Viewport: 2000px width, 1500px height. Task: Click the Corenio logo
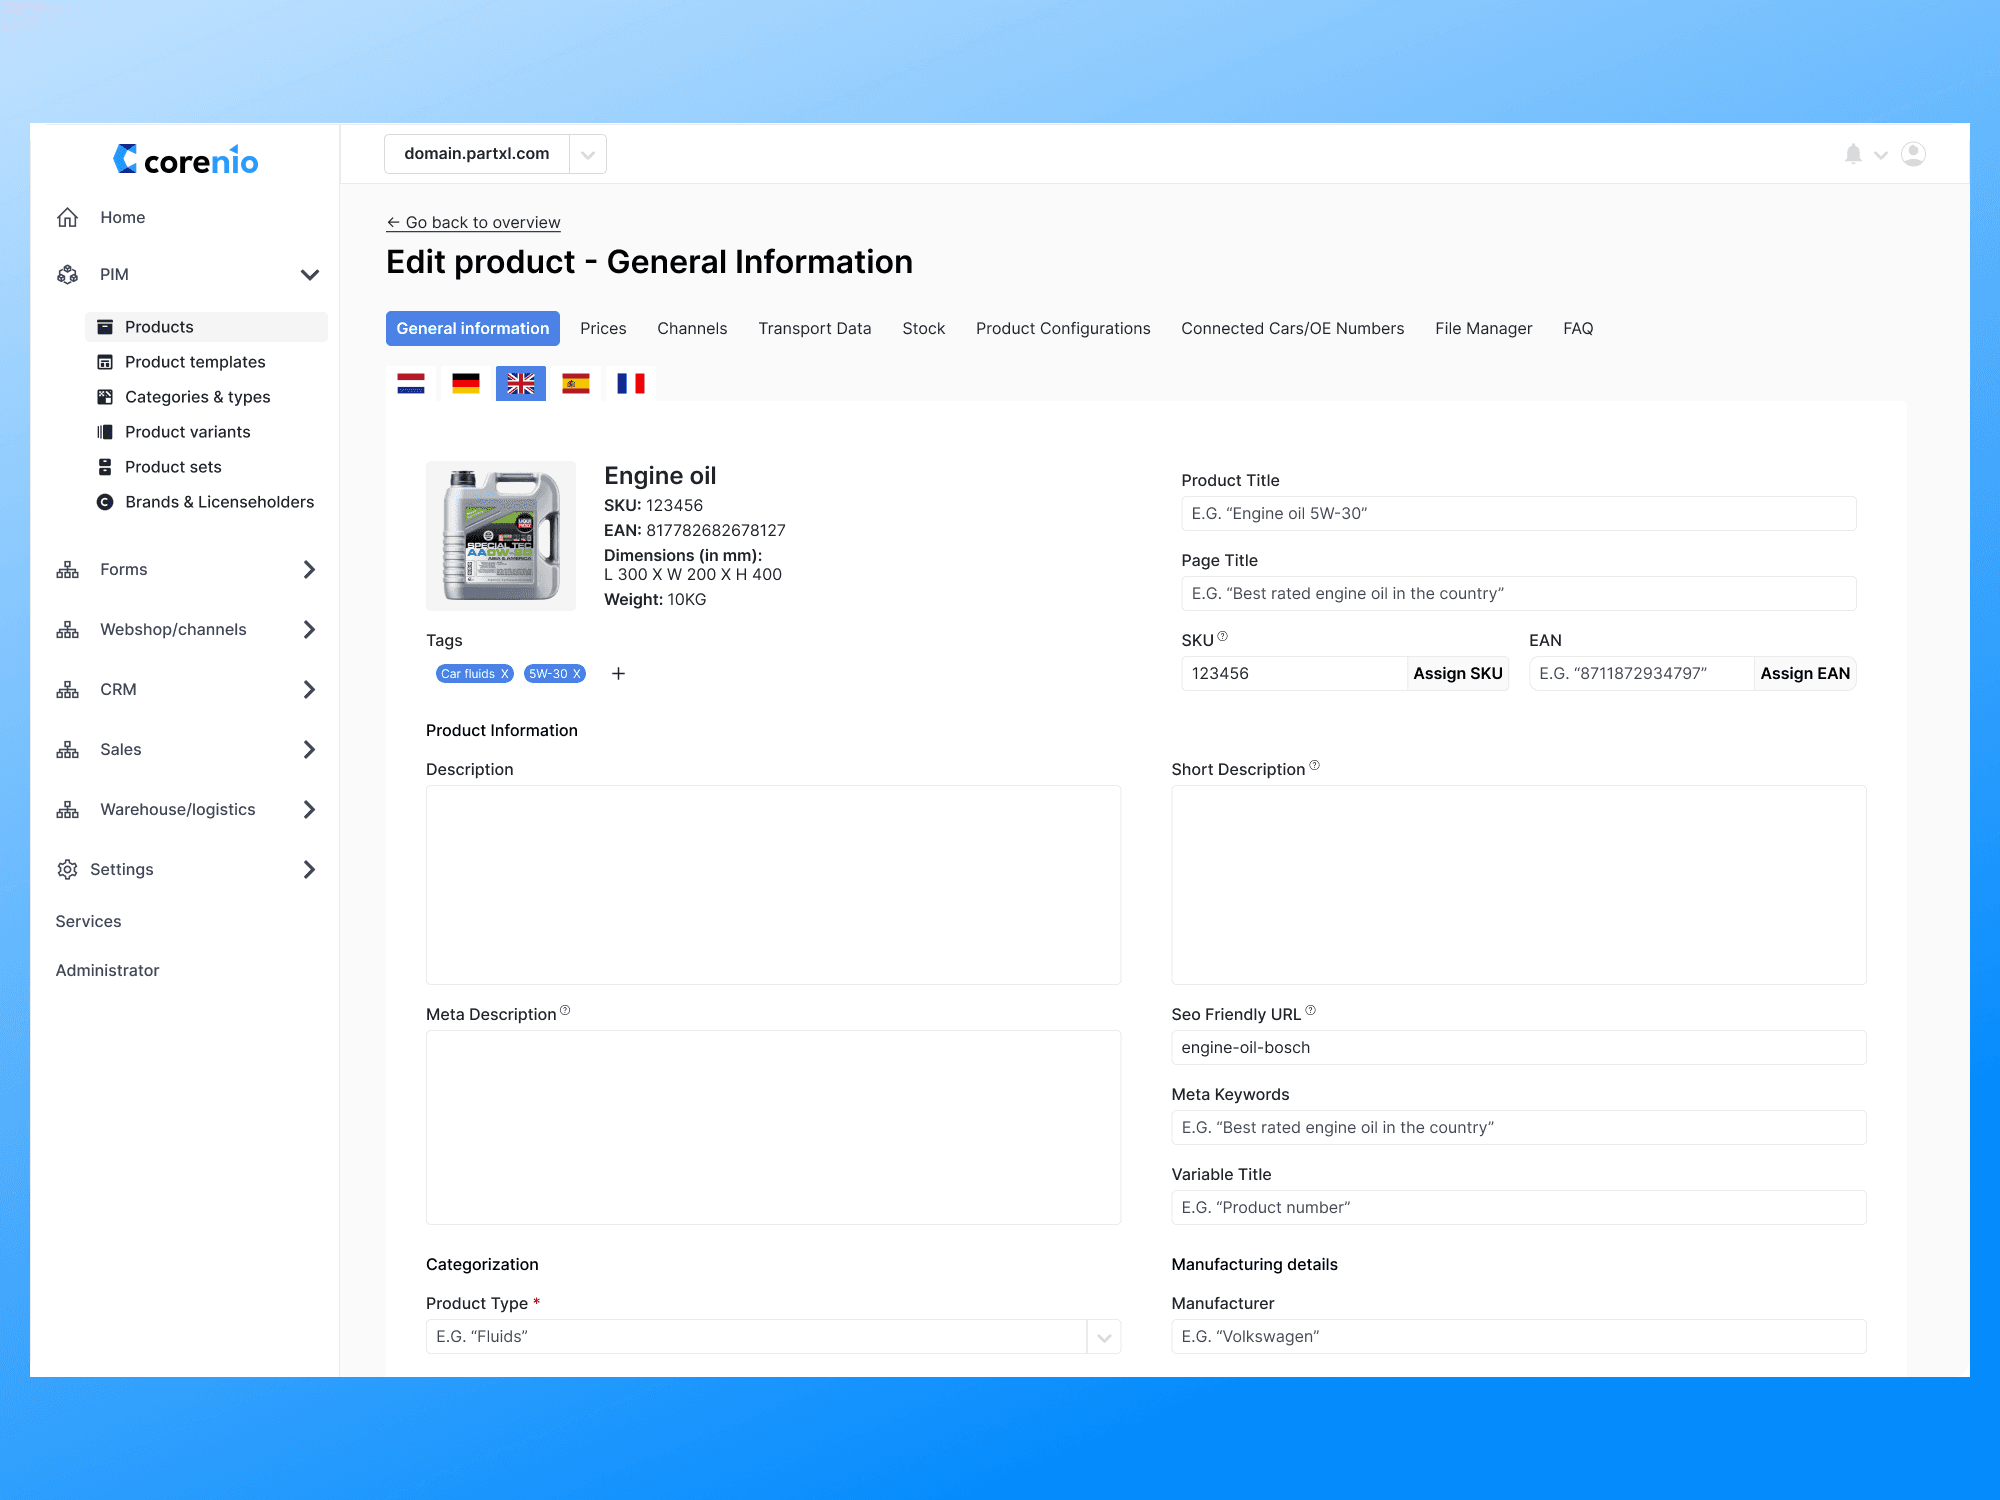point(185,160)
